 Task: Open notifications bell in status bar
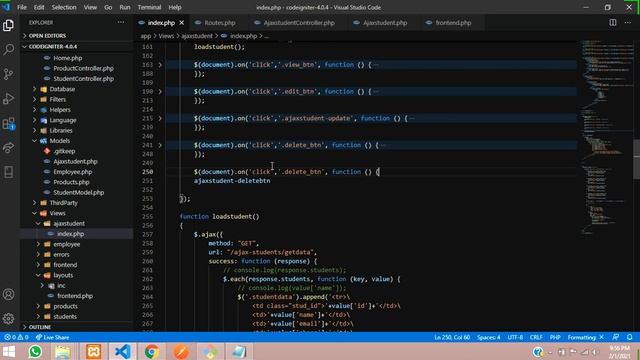629,337
